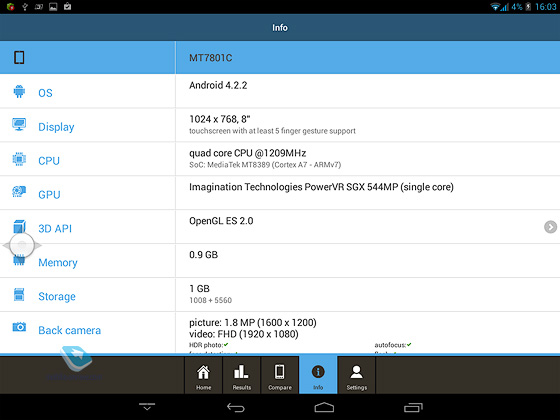Expand the 3D API details chevron
The width and height of the screenshot is (560, 420).
[550, 227]
